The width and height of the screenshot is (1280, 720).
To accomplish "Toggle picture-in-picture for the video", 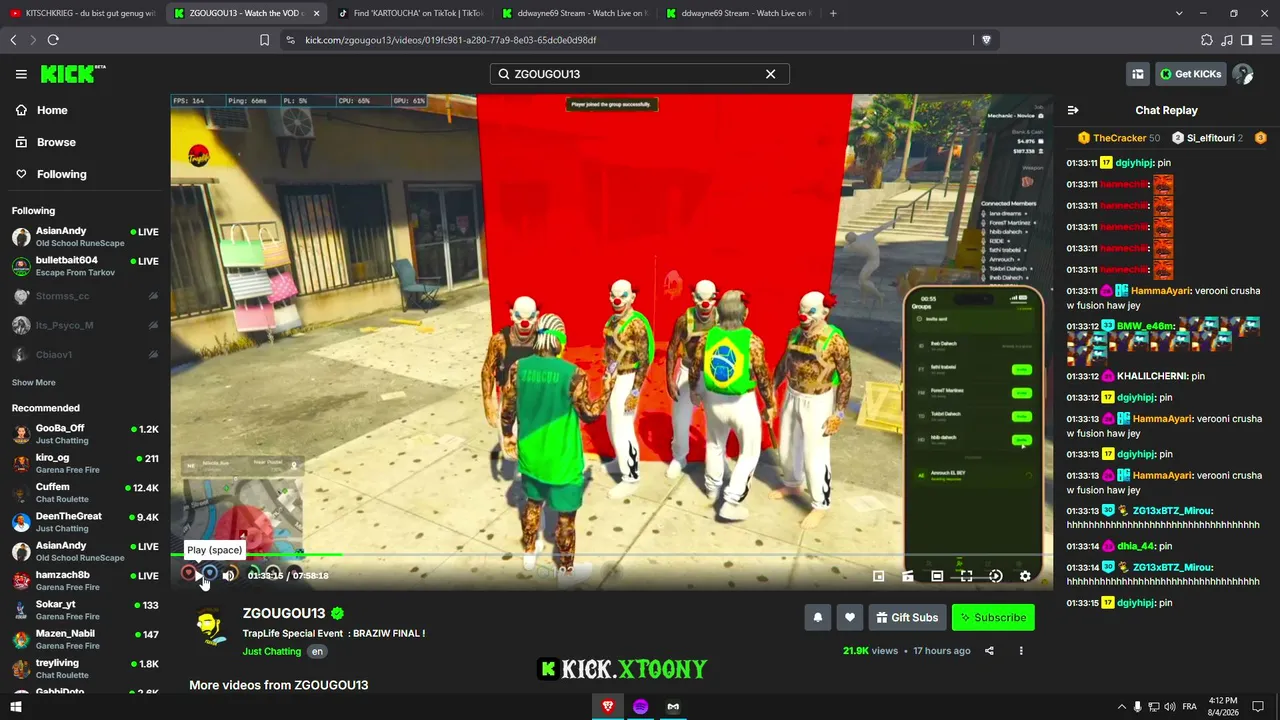I will coord(879,576).
